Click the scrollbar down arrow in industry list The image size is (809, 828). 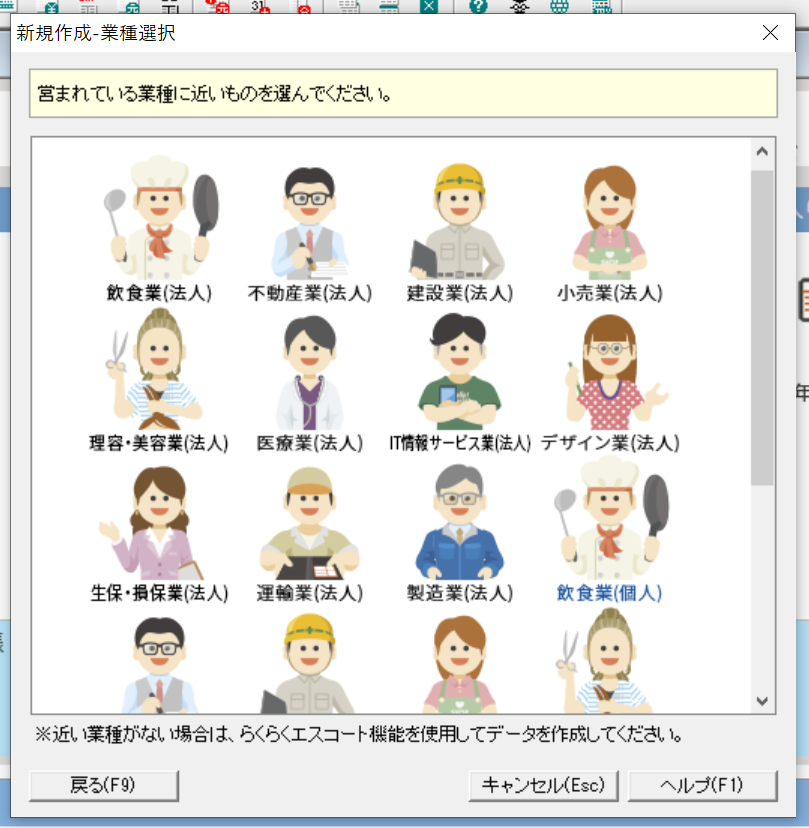(762, 701)
